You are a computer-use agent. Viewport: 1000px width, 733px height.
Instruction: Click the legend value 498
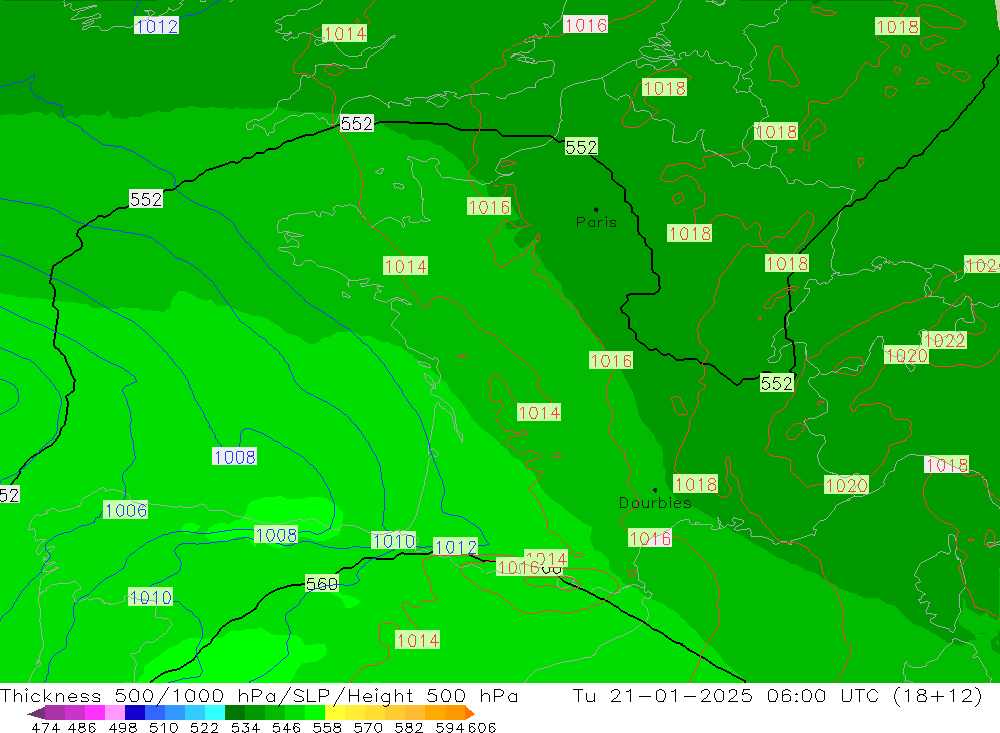point(123,728)
